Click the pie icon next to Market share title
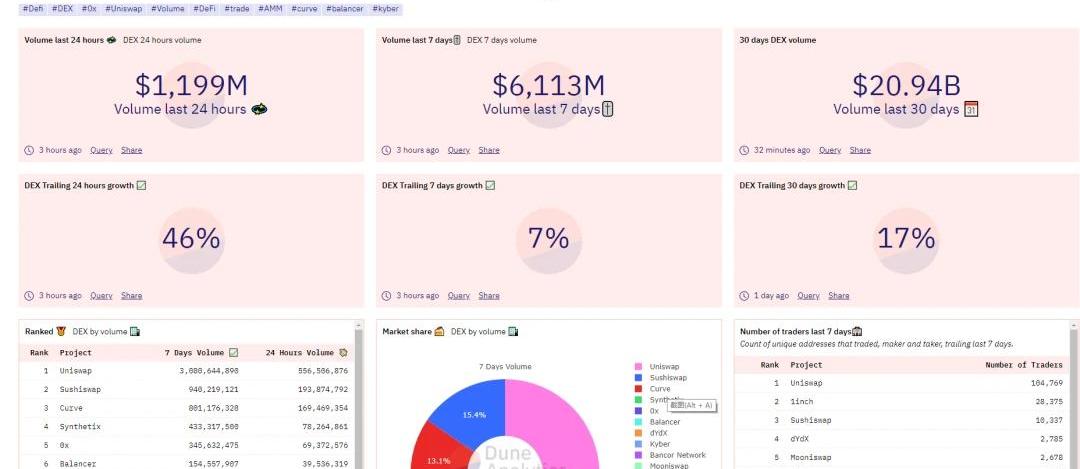This screenshot has width=1080, height=469. coord(439,331)
